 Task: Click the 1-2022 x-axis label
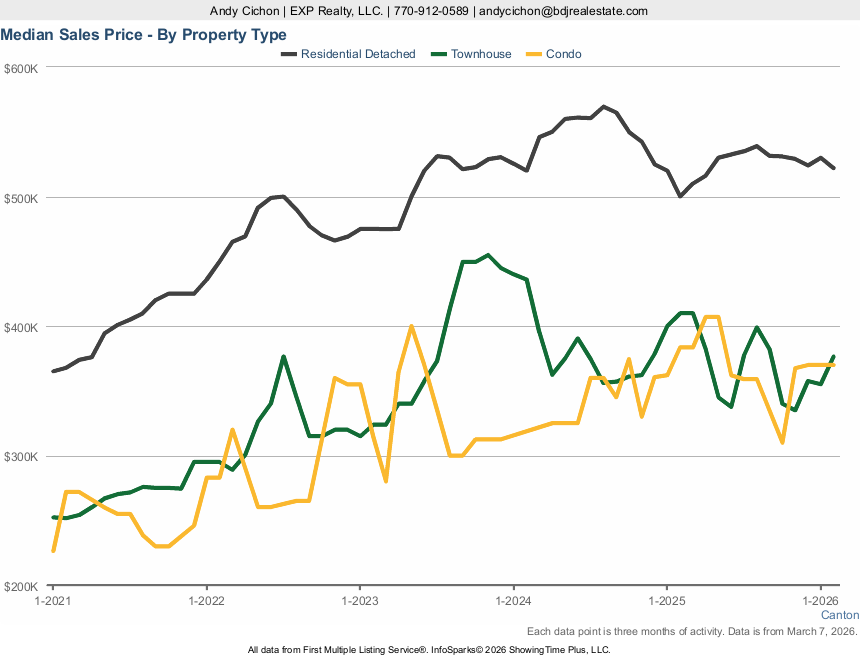(206, 601)
